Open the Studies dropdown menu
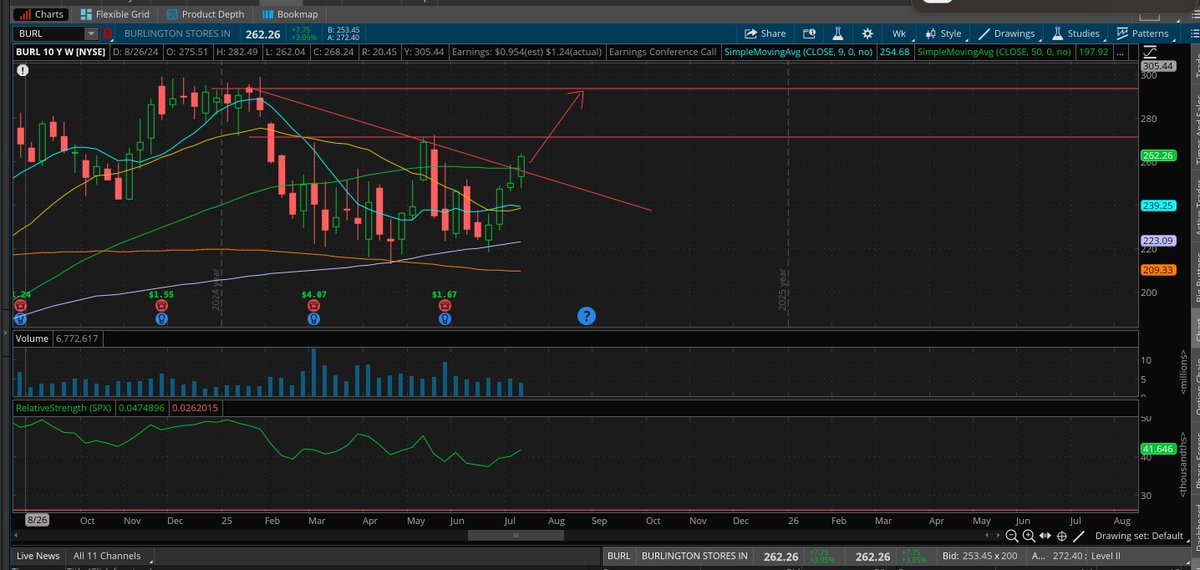Image resolution: width=1200 pixels, height=570 pixels. coord(1076,33)
